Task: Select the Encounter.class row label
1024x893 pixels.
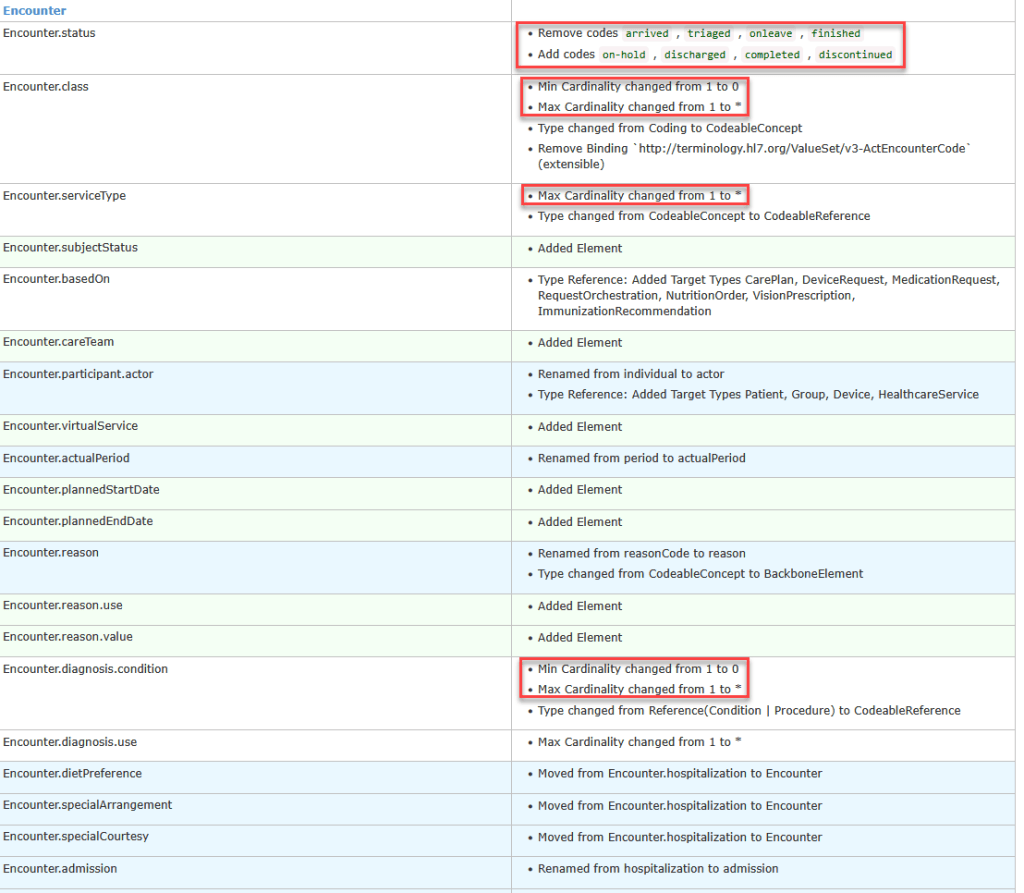Action: 46,86
